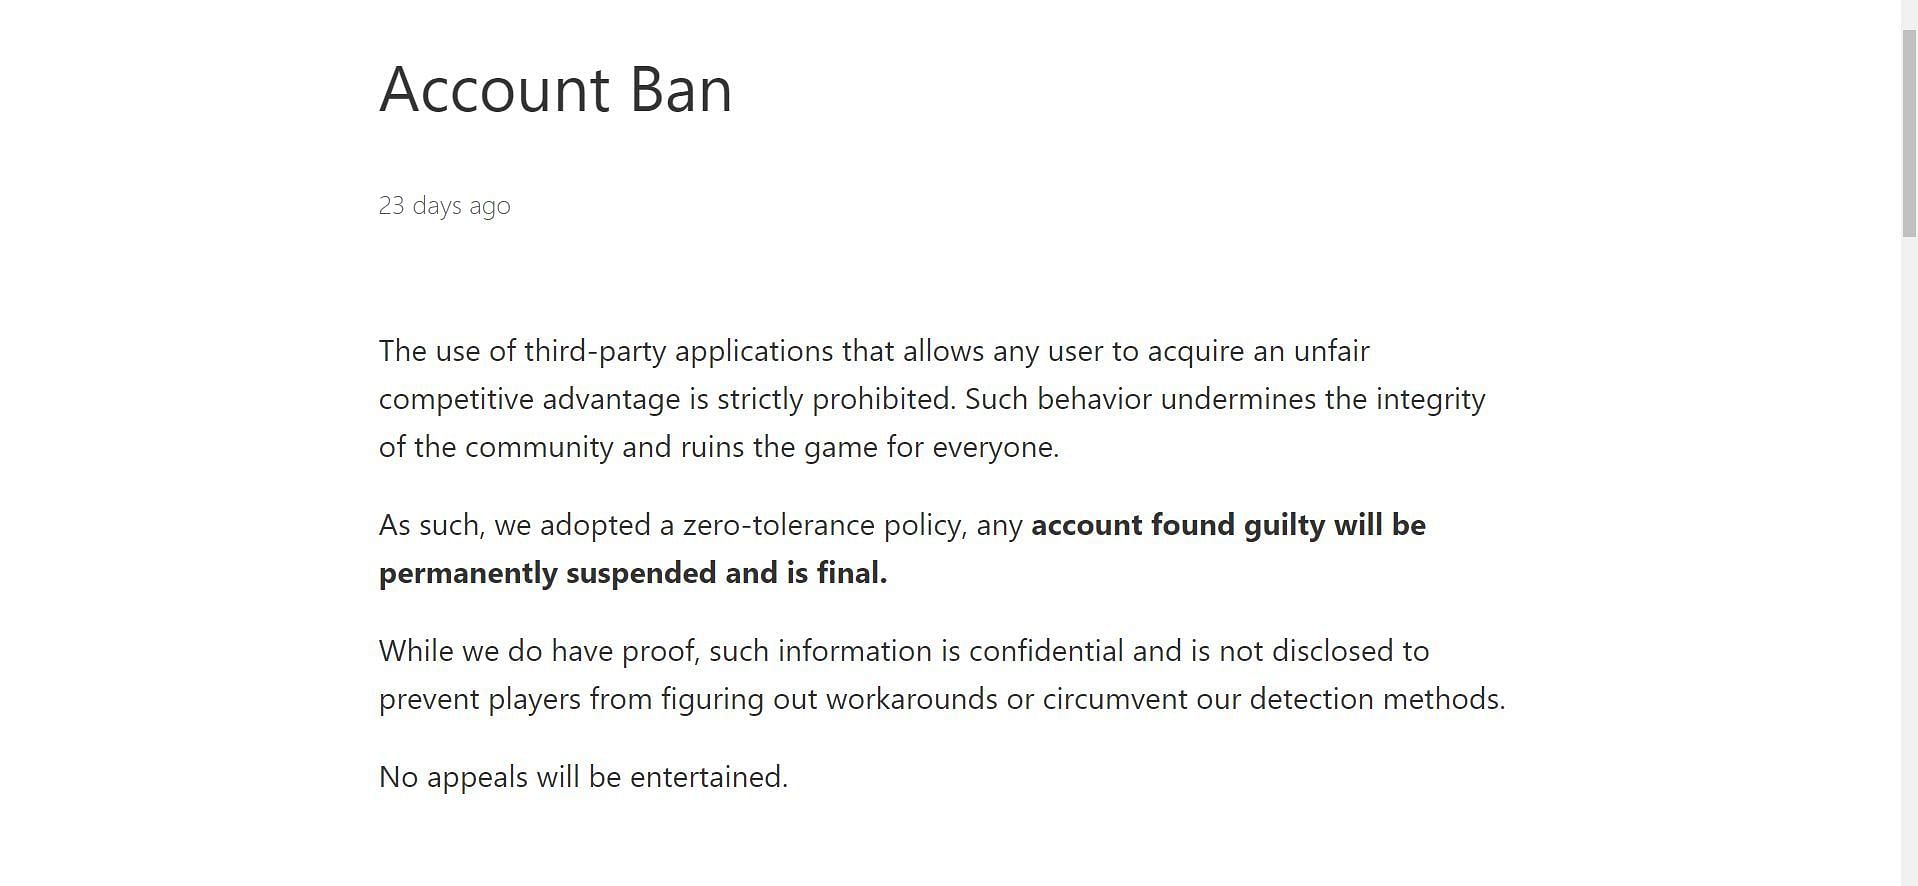Click the words "zero-tolerance policy"

(823, 525)
